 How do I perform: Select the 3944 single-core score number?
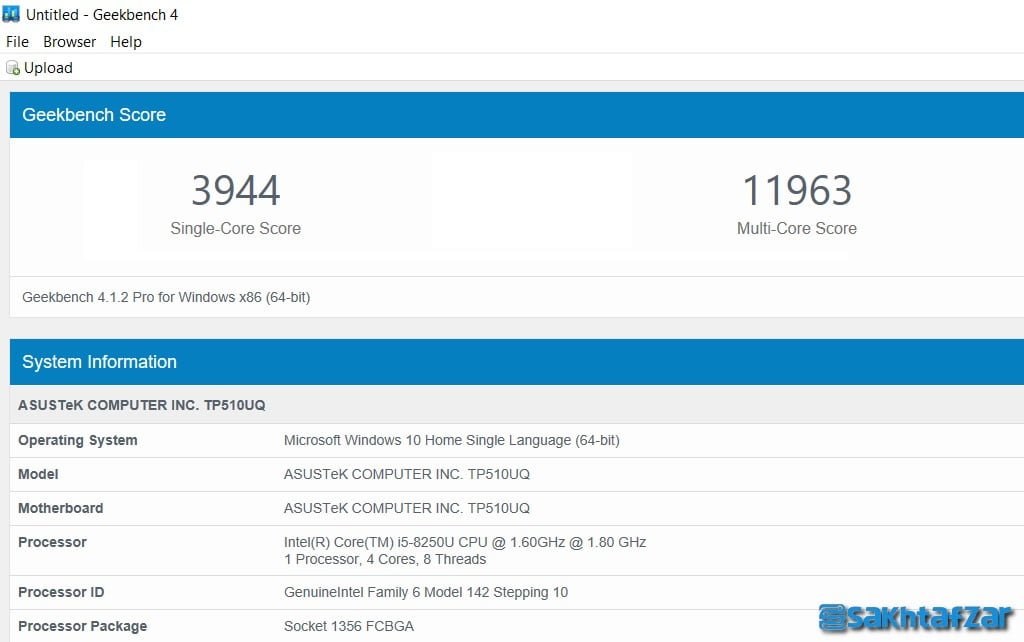point(235,190)
